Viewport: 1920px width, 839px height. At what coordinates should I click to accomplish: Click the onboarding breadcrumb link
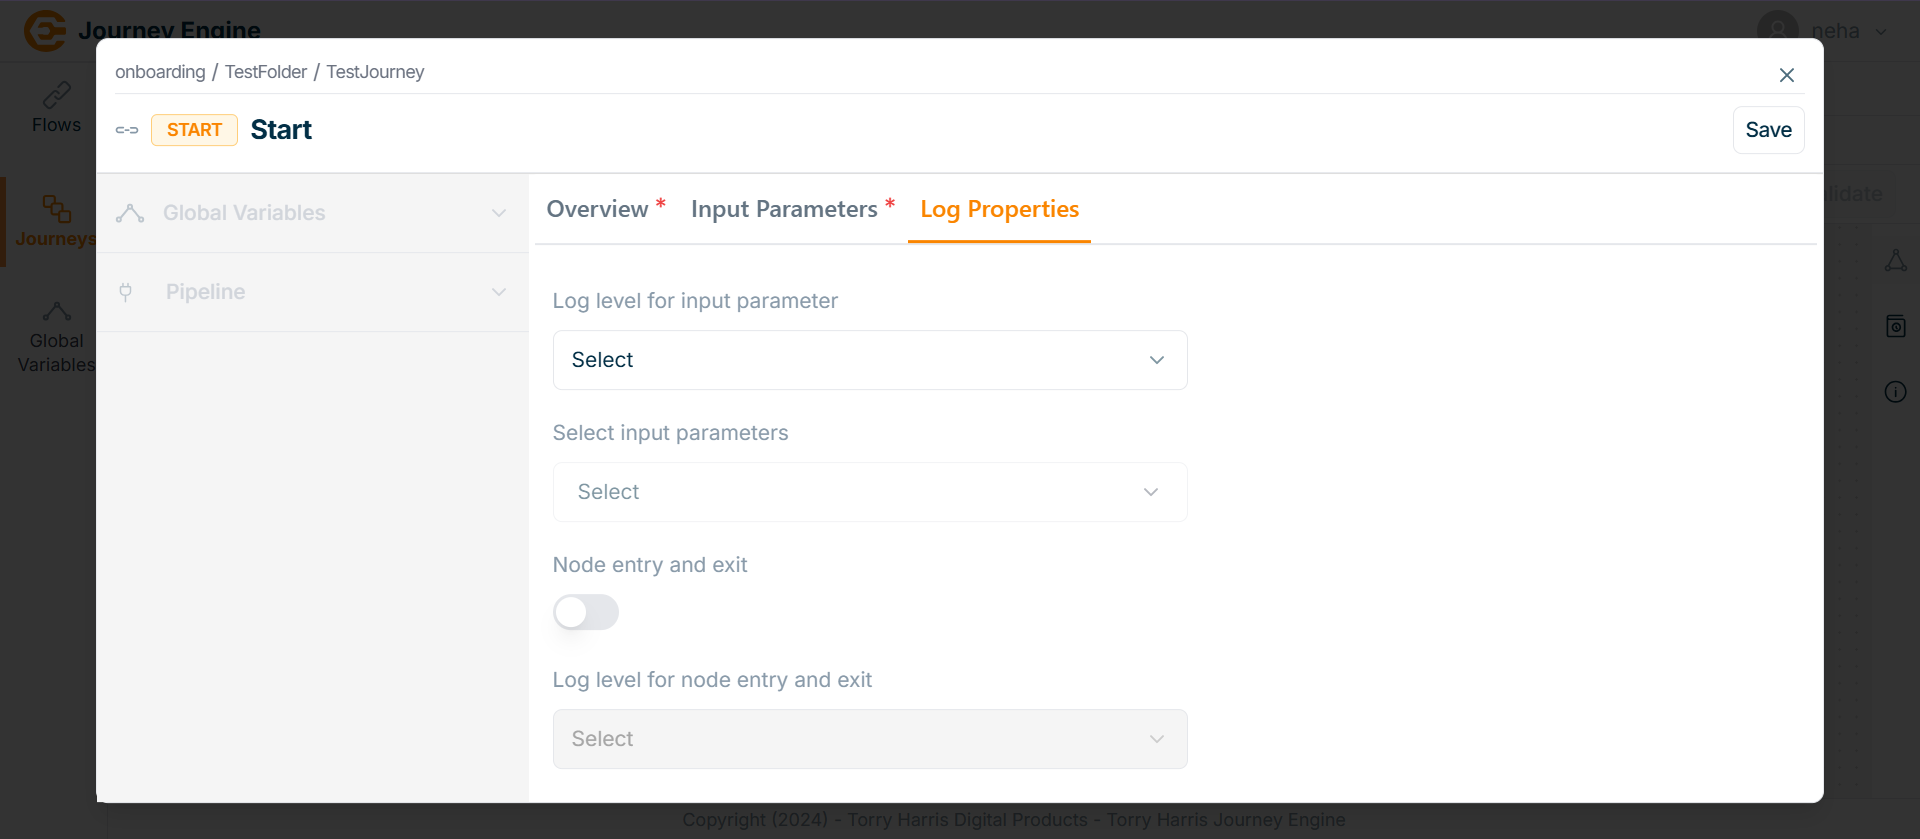(160, 72)
